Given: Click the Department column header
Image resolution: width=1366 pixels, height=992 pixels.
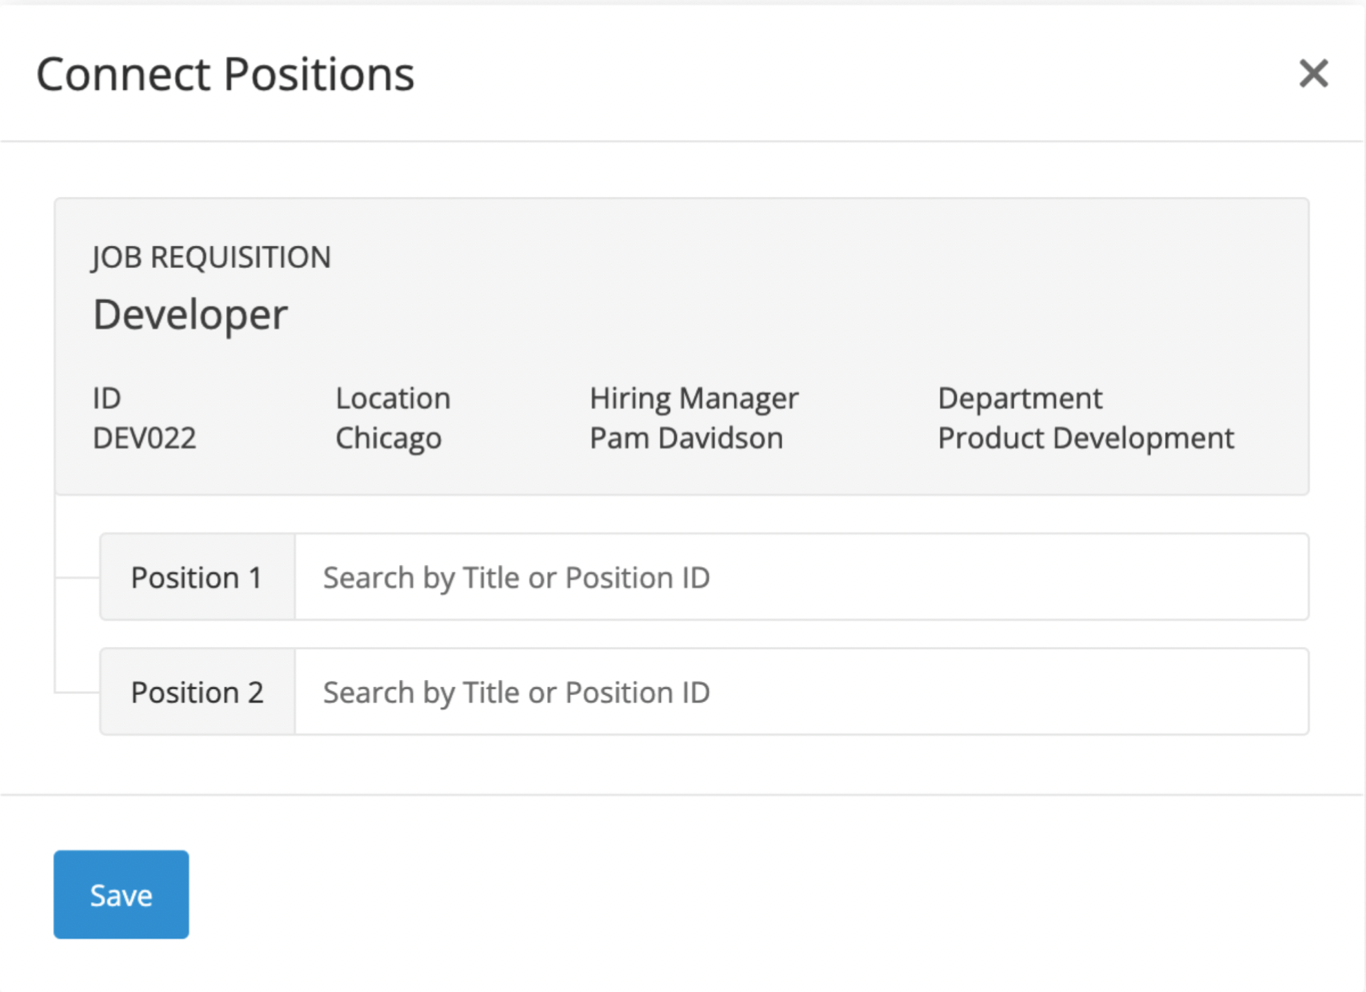Looking at the screenshot, I should [1019, 398].
